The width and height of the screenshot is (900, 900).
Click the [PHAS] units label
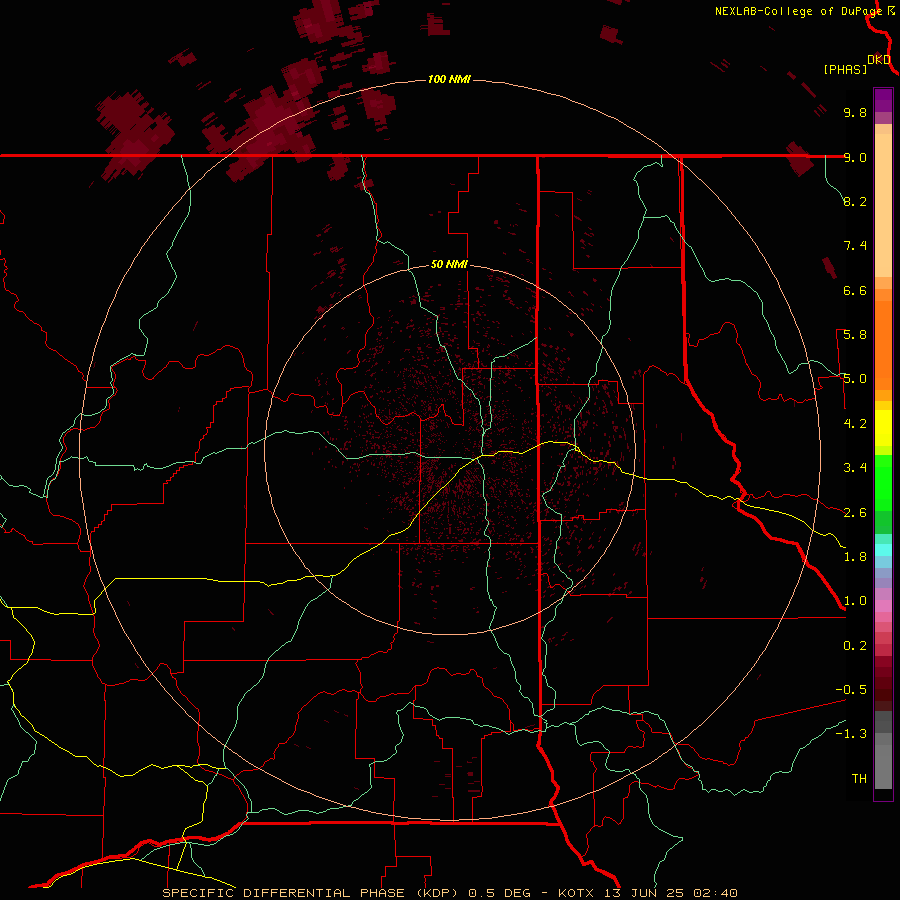(845, 69)
